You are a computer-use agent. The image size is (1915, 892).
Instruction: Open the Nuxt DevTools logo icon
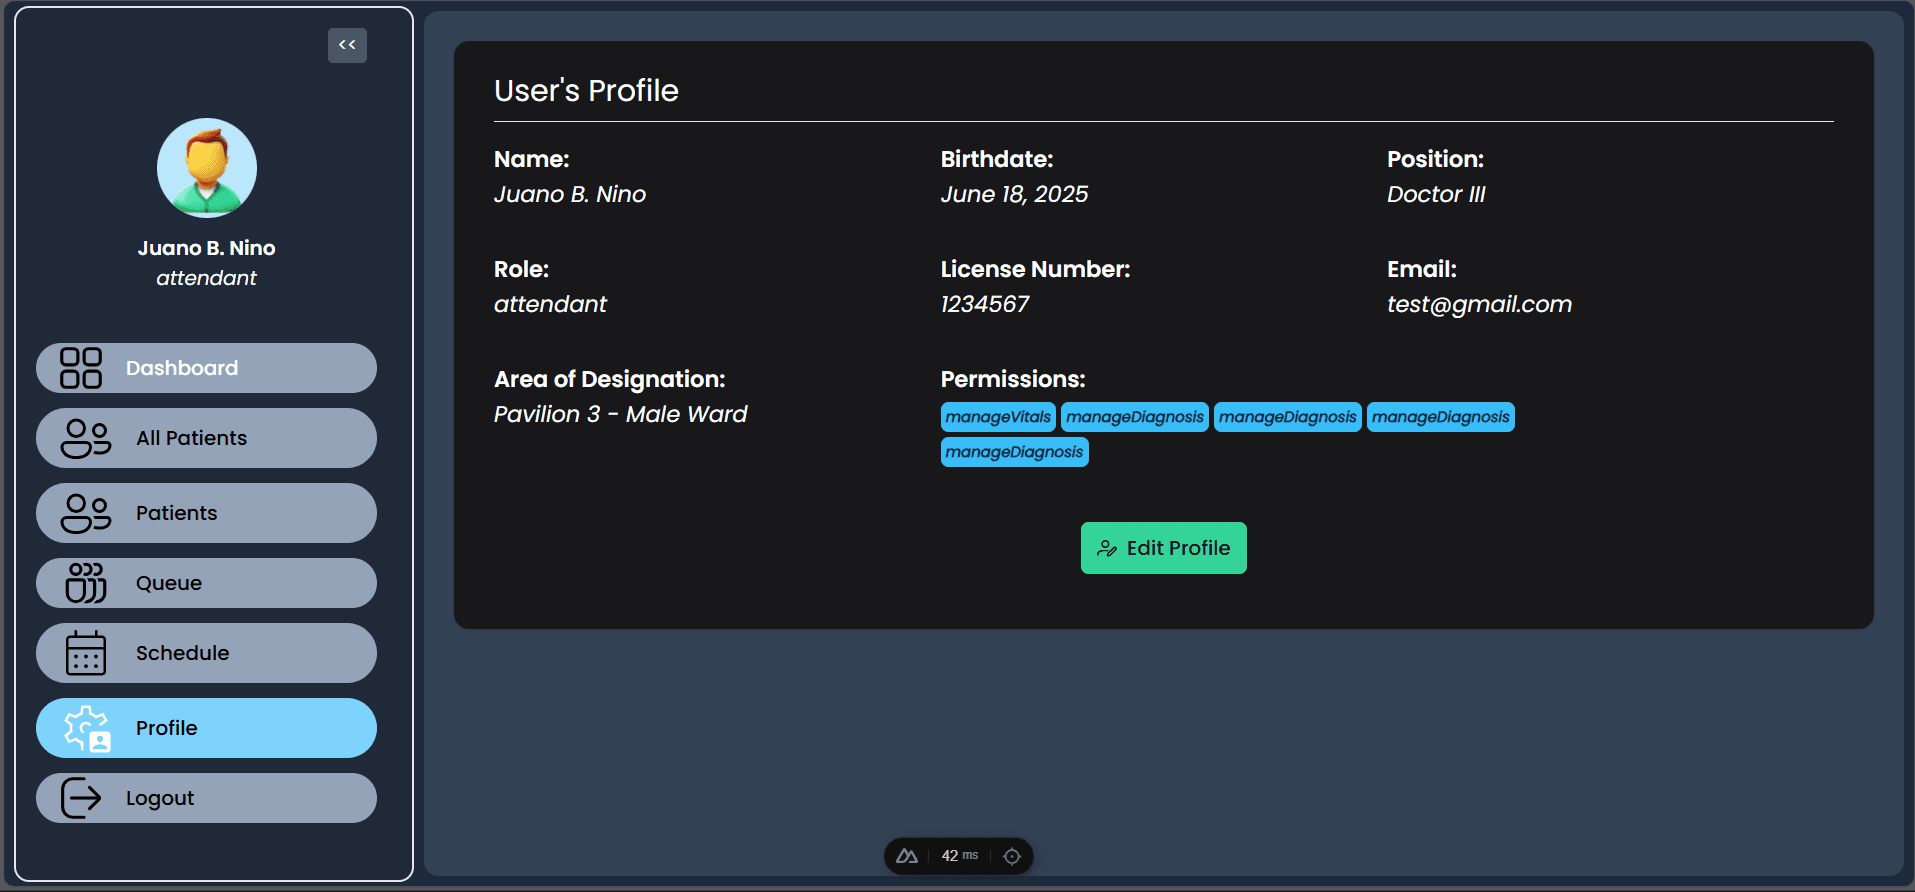(907, 856)
